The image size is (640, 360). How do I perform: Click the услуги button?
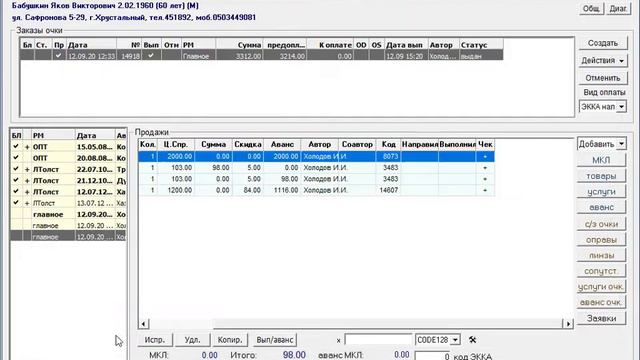tap(602, 192)
